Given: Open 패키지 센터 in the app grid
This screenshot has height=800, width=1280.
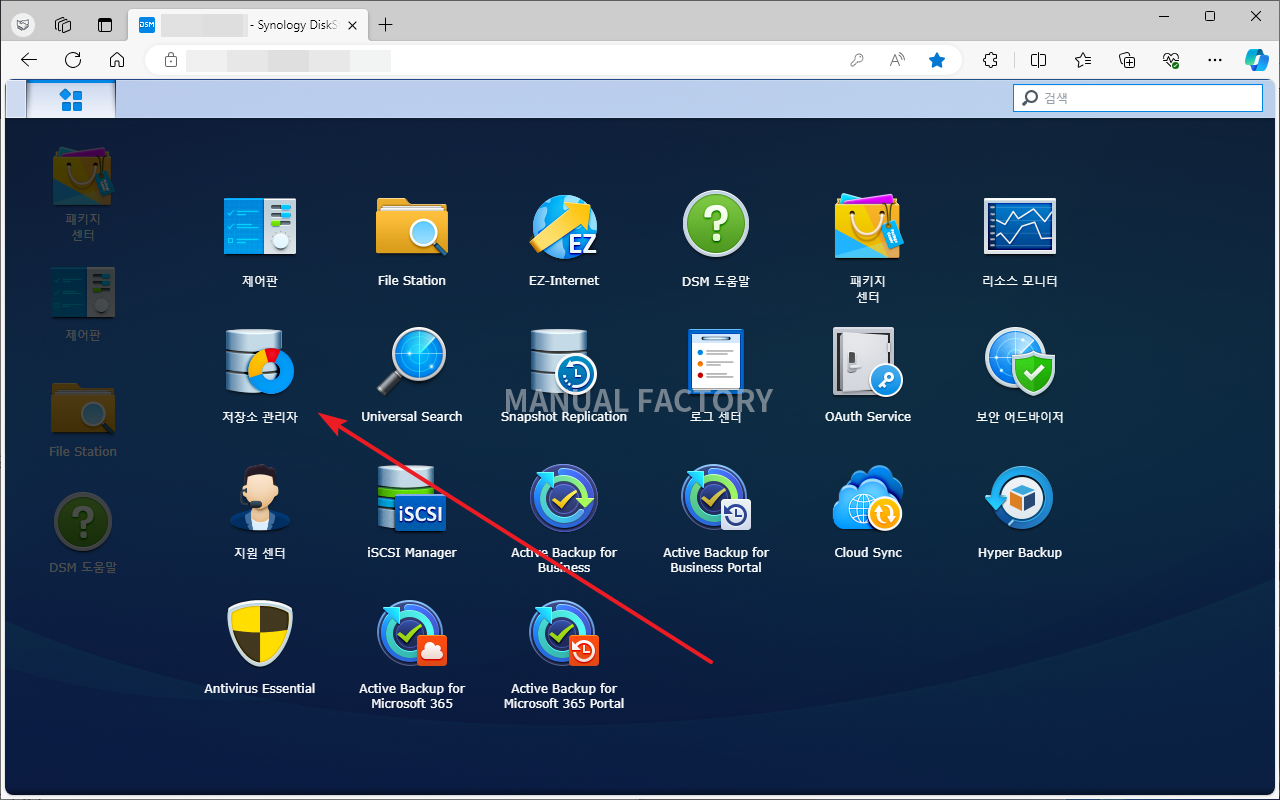Looking at the screenshot, I should coord(868,226).
